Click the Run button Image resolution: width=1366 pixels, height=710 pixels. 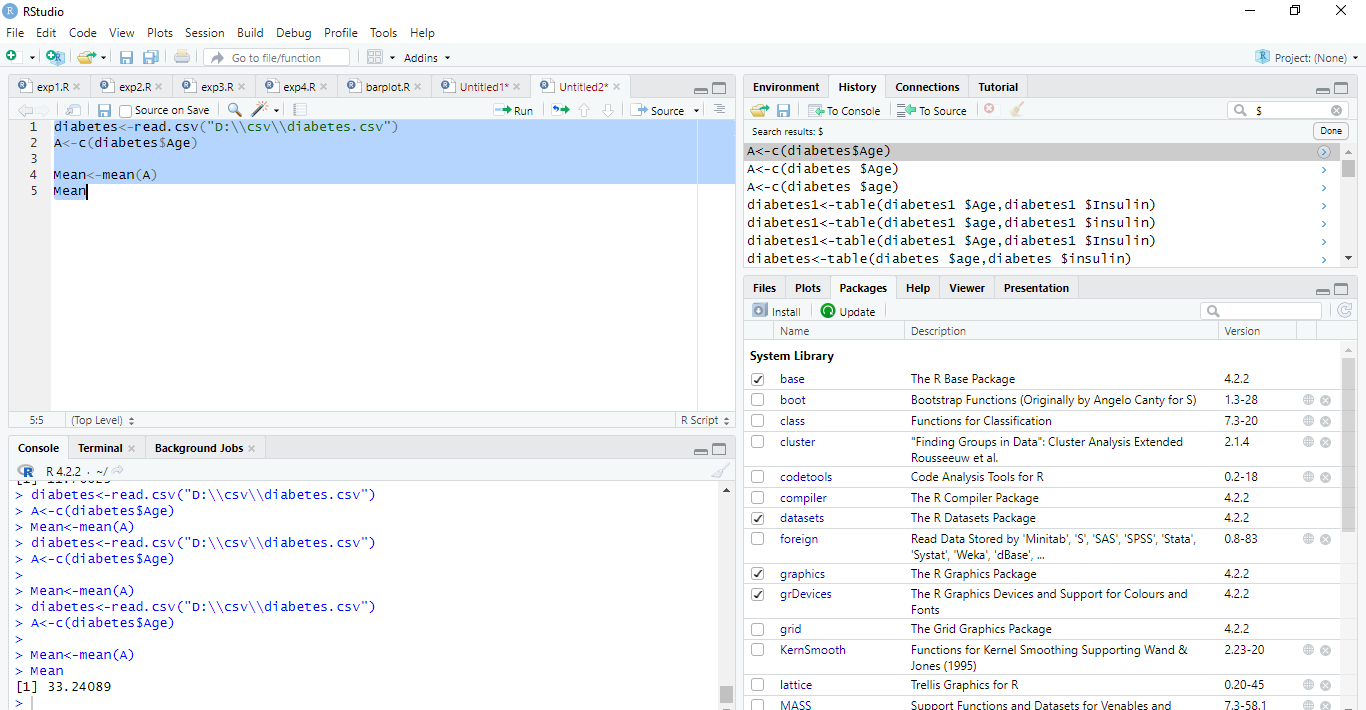(x=514, y=110)
